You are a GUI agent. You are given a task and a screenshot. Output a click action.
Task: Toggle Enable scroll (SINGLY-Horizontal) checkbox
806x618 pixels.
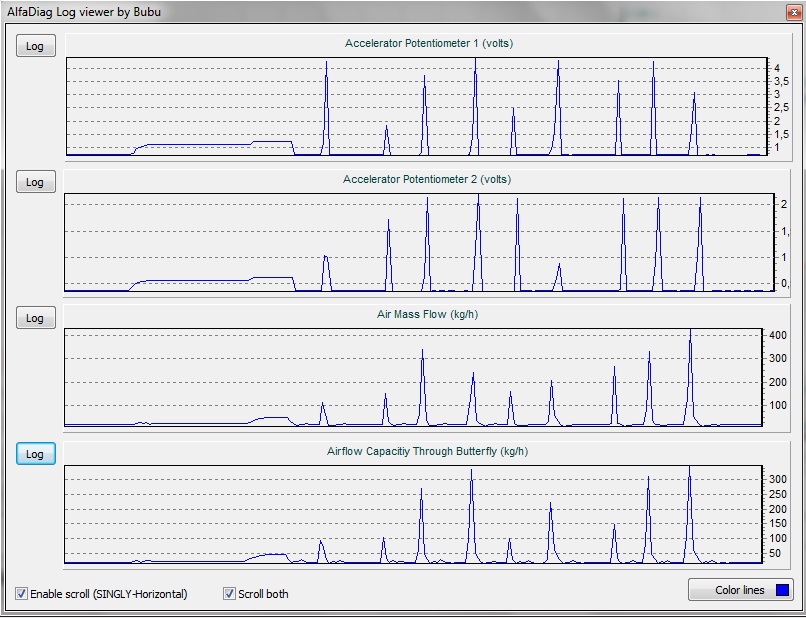(21, 593)
